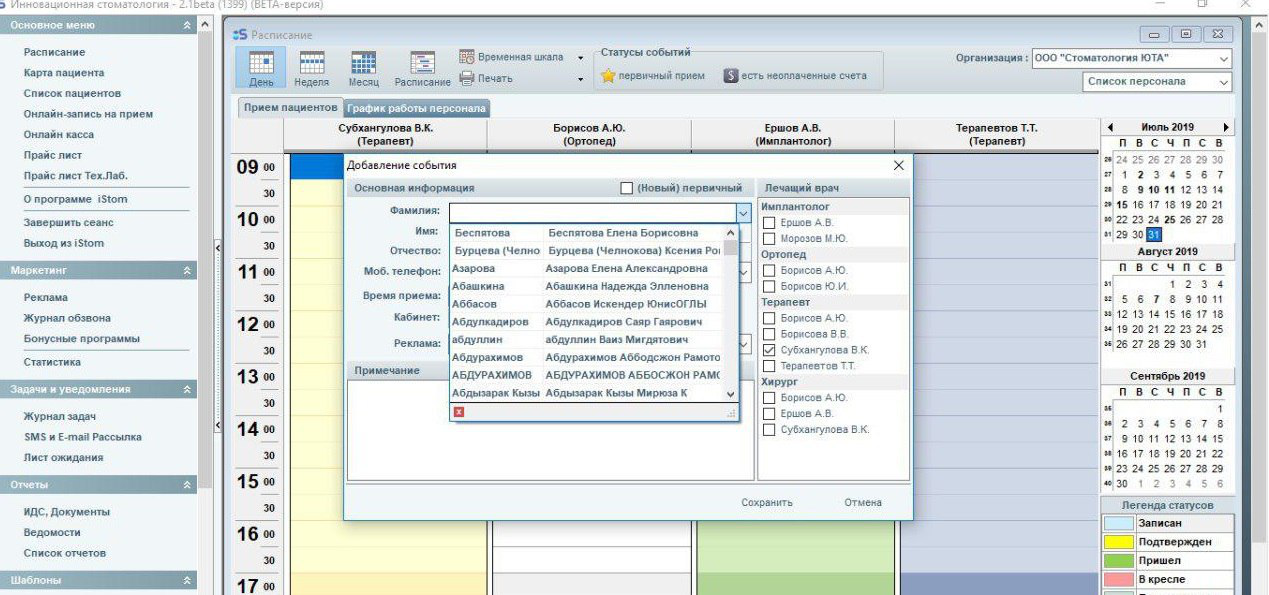Click the Schedule list view icon
This screenshot has height=595, width=1269.
422,67
